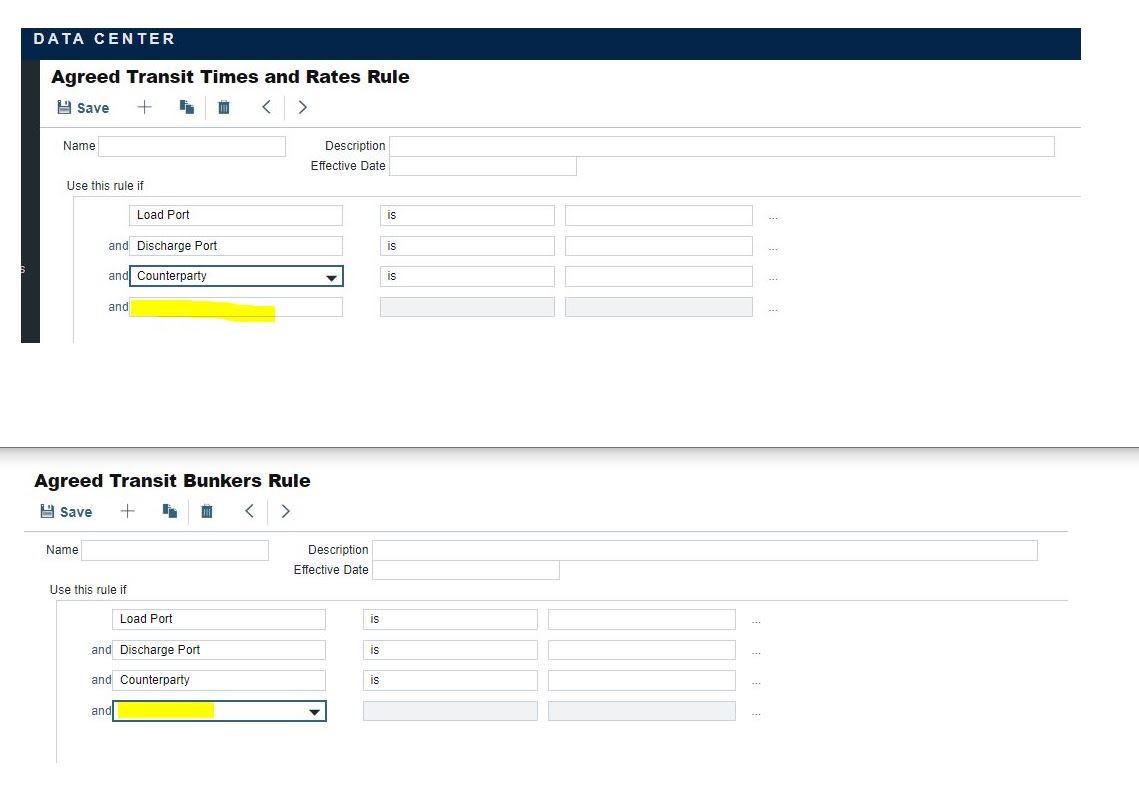Click the copy record icon in Times and Rates toolbar
The image size is (1139, 793).
(185, 107)
